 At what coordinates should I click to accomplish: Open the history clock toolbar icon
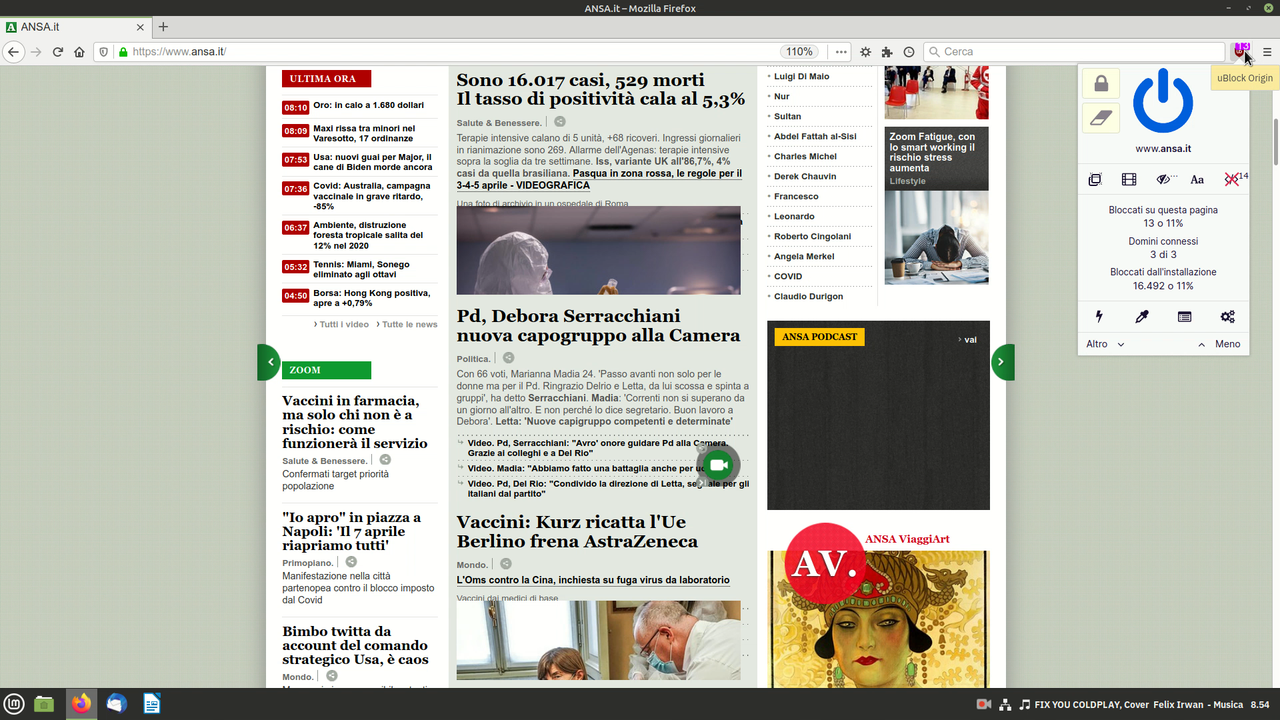908,51
